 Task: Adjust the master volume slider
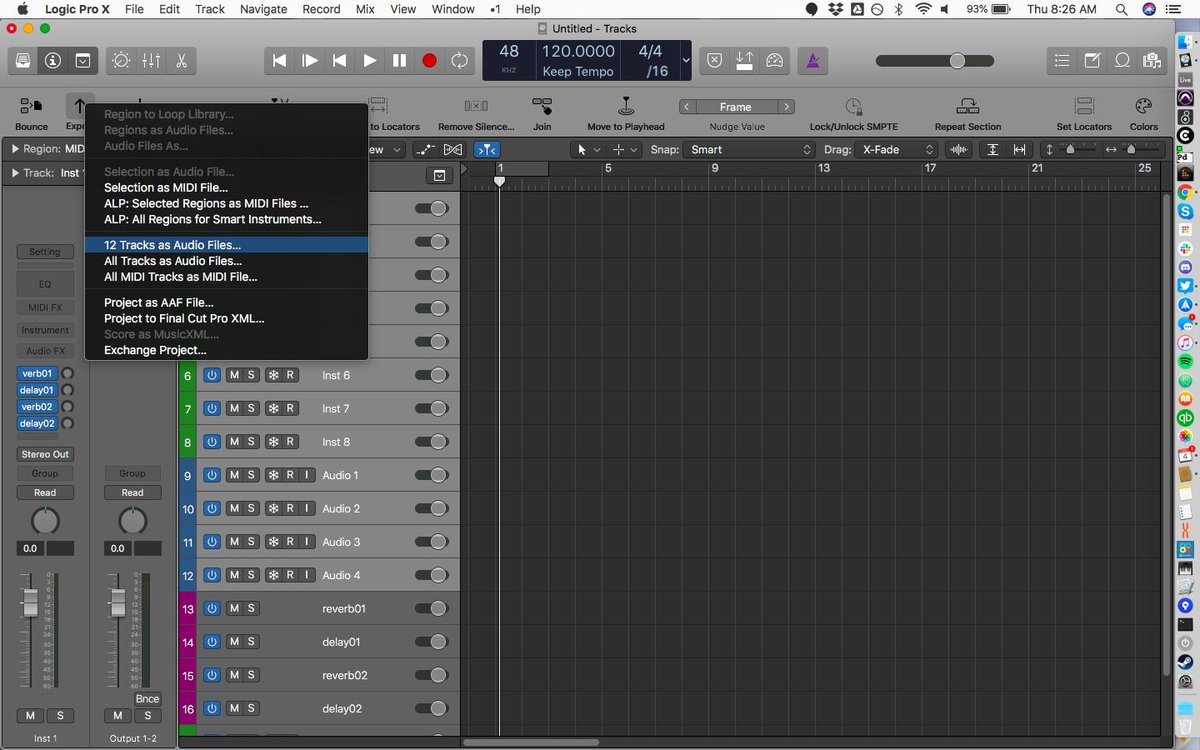coord(935,61)
